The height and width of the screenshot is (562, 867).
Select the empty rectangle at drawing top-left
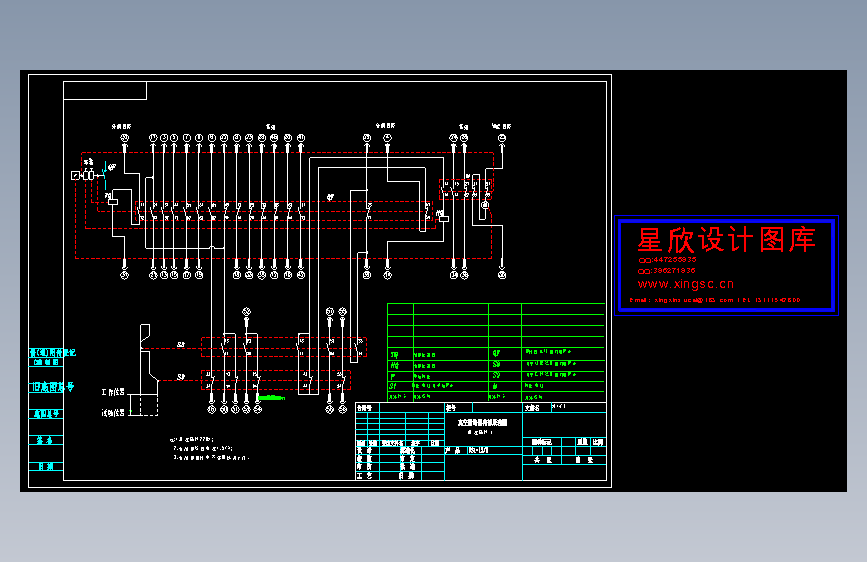tap(105, 91)
